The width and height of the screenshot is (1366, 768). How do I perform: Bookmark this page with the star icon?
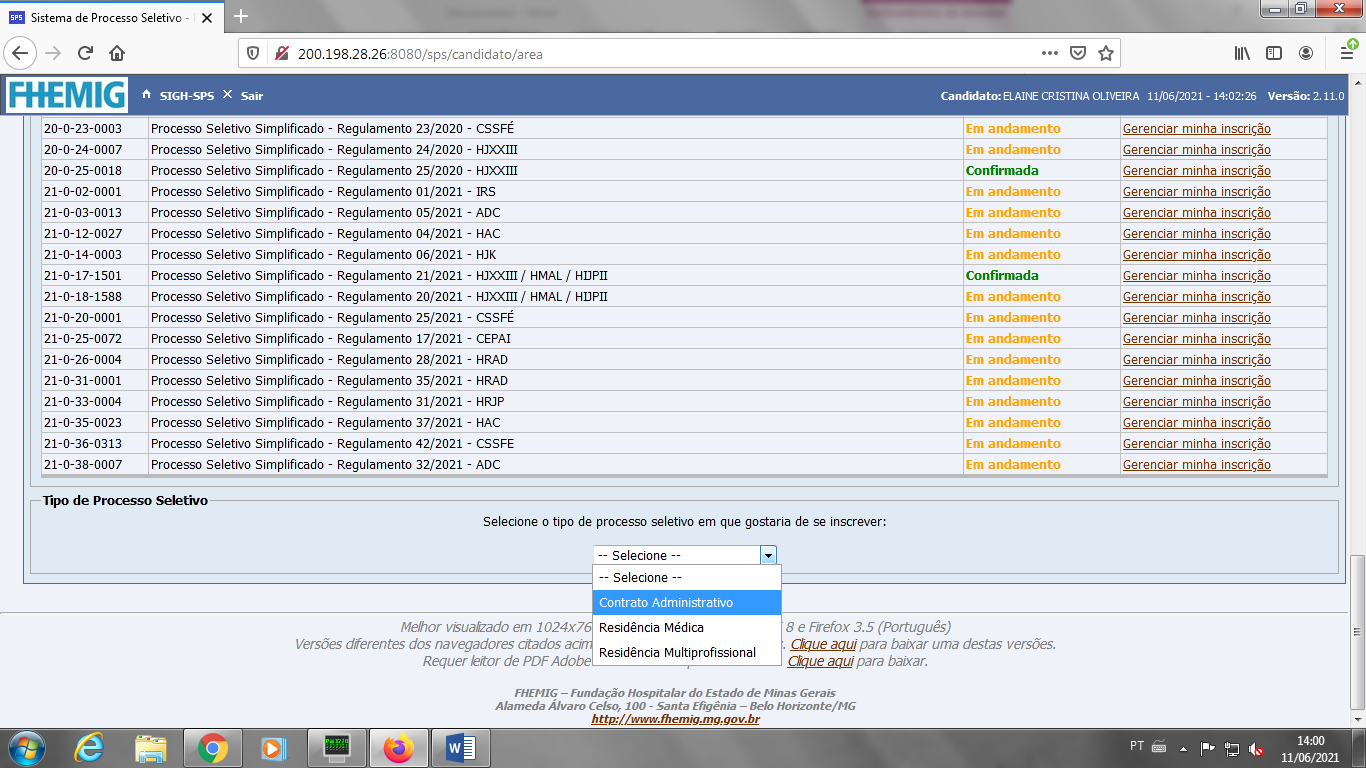(1105, 53)
